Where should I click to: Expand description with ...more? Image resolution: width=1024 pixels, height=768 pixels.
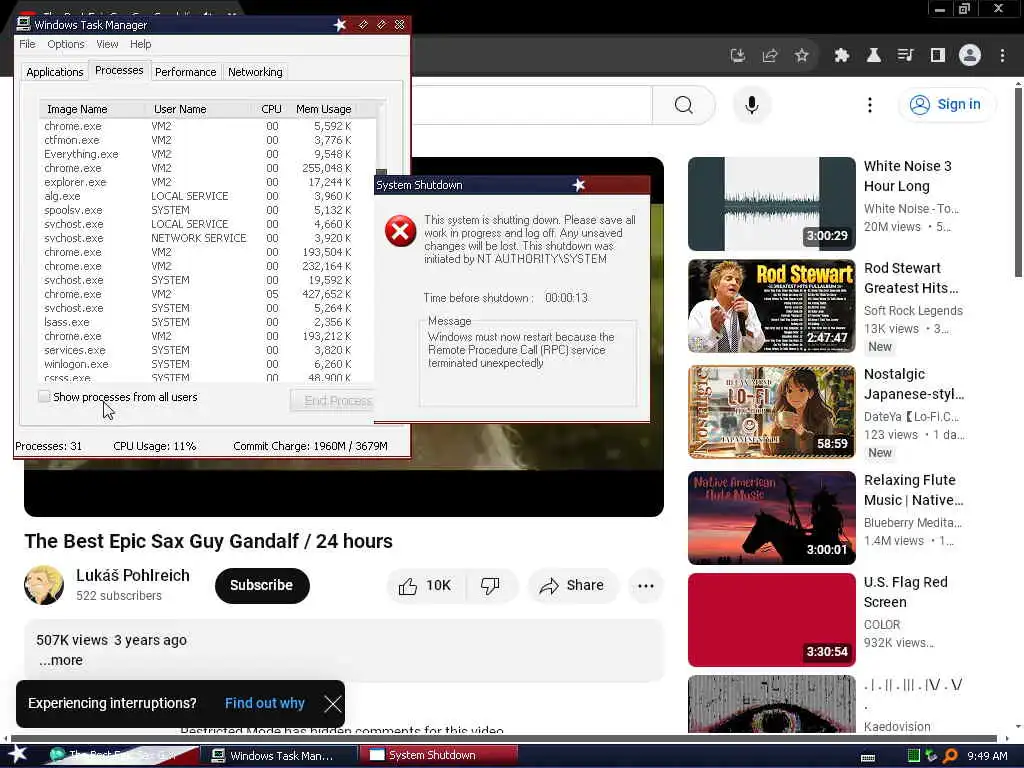[x=59, y=660]
